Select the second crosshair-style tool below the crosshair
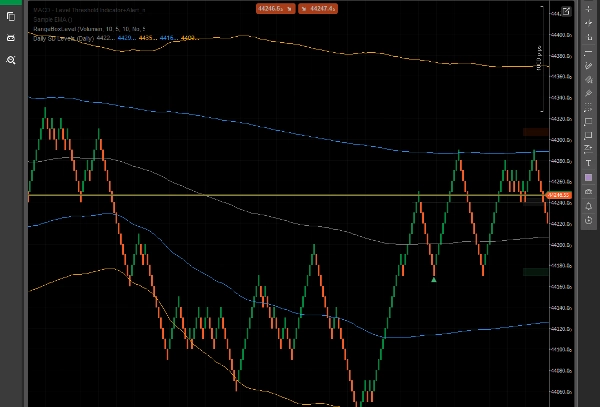 (589, 23)
